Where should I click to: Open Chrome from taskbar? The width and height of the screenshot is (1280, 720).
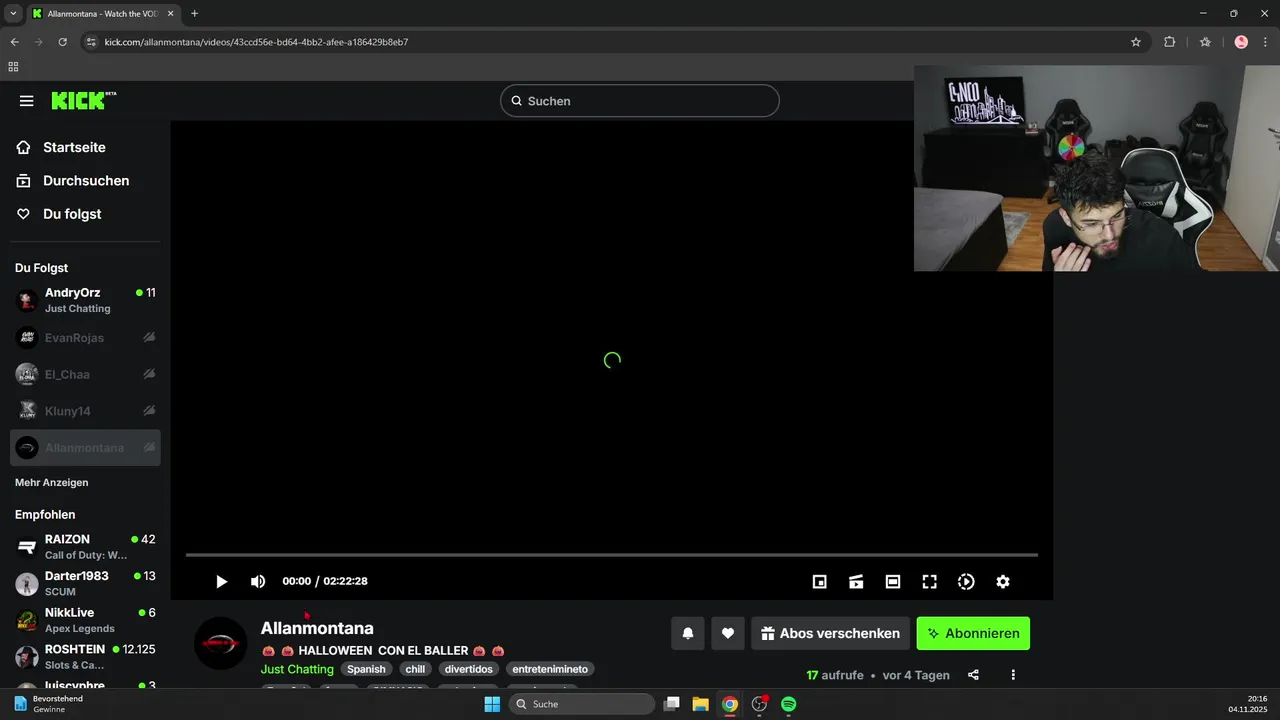730,704
